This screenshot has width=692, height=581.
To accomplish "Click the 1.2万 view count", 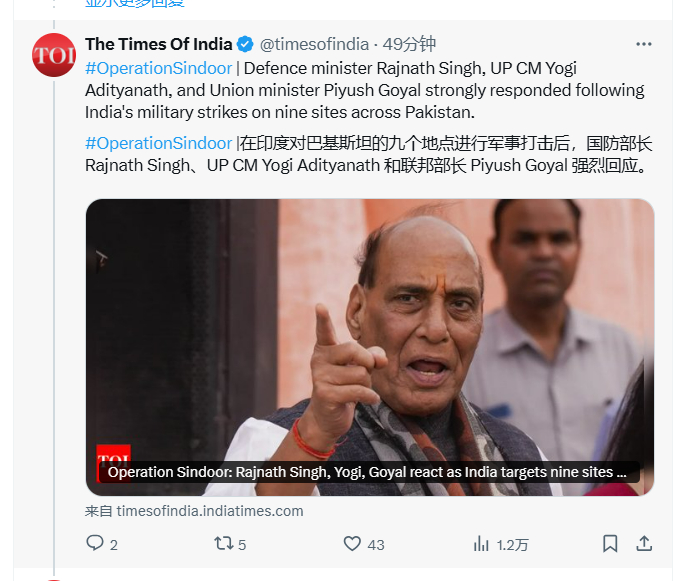I will pyautogui.click(x=512, y=545).
